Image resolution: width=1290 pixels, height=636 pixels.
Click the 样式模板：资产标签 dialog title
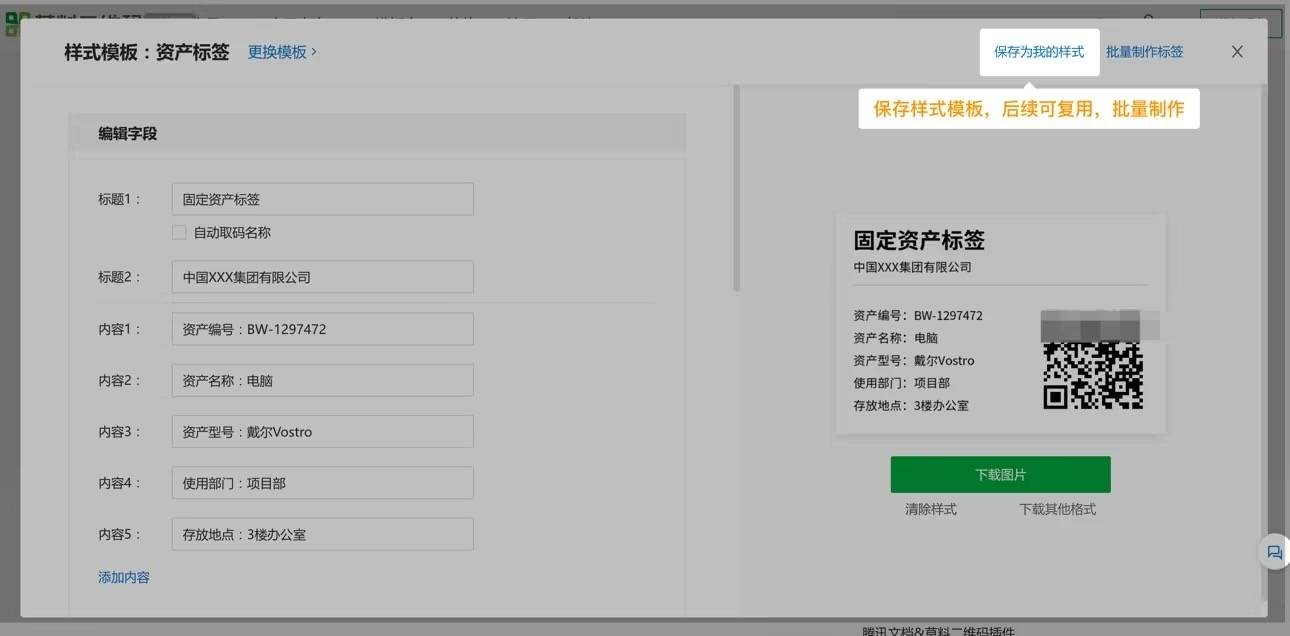tap(147, 52)
